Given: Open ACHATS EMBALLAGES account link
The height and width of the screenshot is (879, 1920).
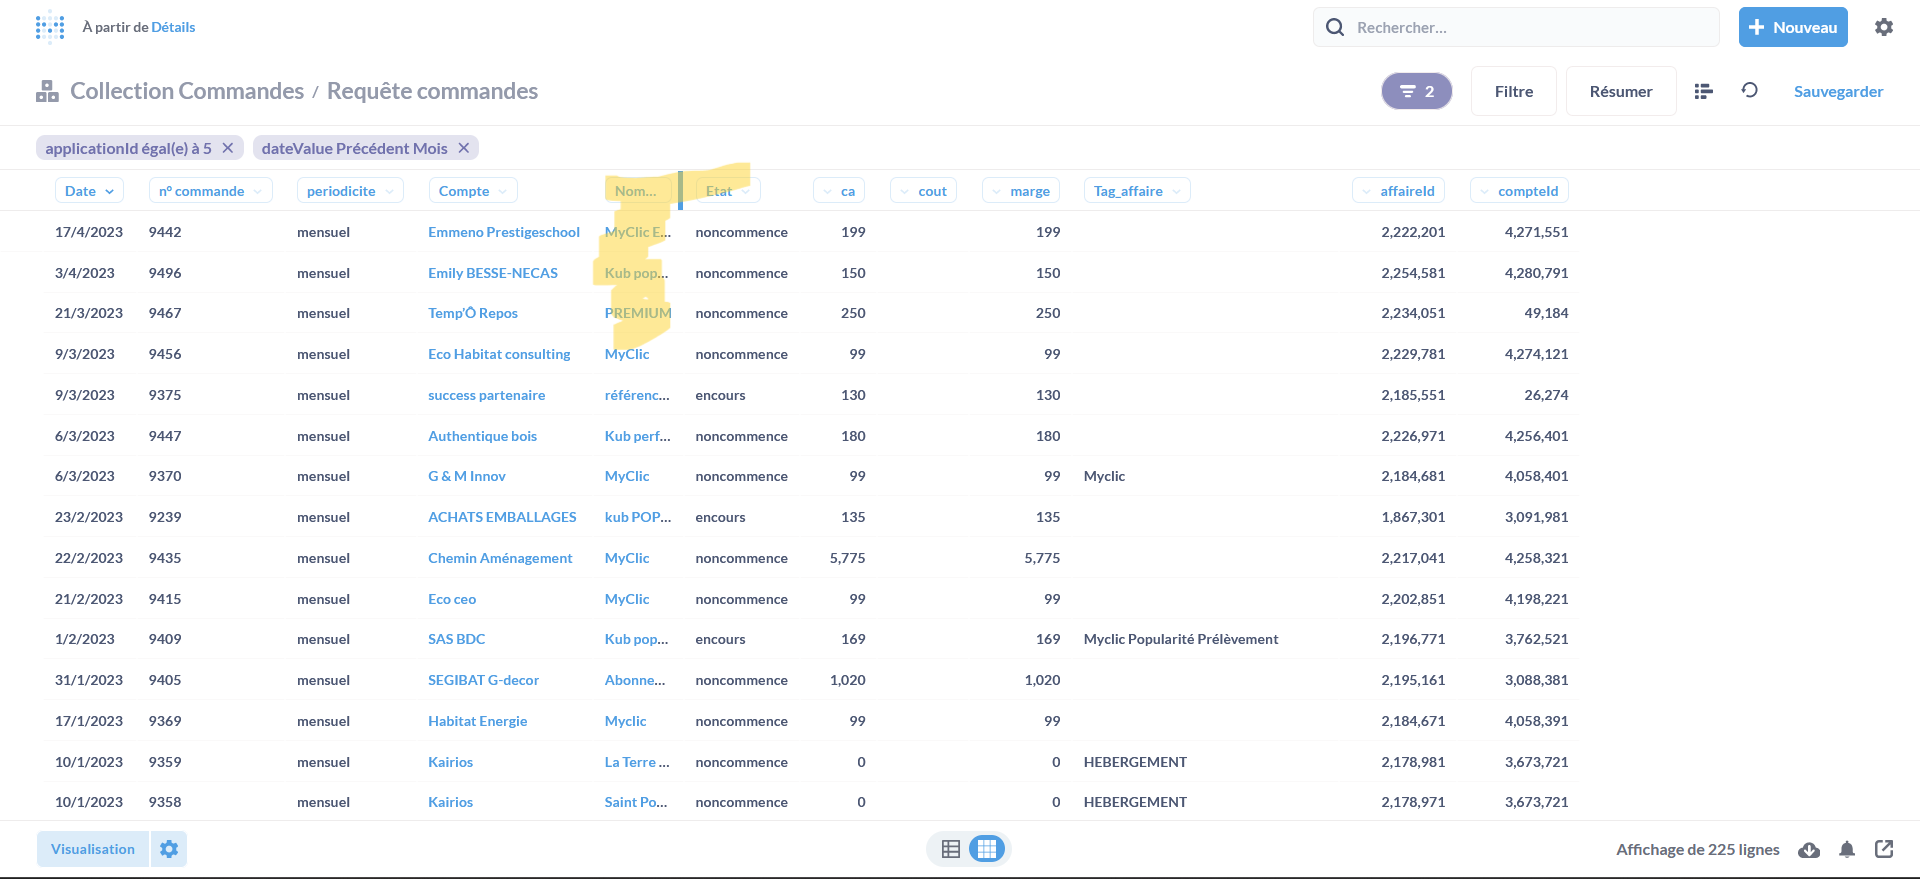Looking at the screenshot, I should [x=502, y=517].
